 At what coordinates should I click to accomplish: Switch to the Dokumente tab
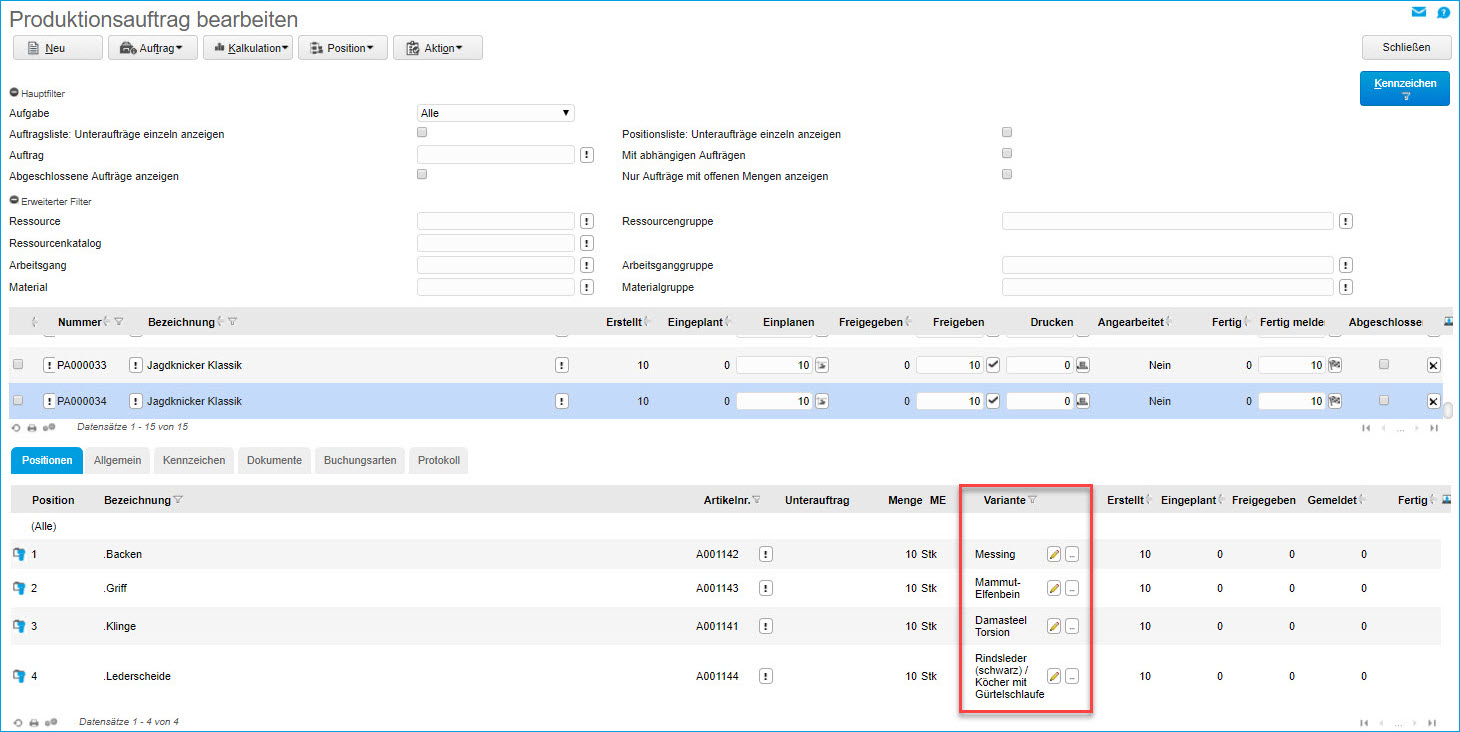(x=274, y=460)
